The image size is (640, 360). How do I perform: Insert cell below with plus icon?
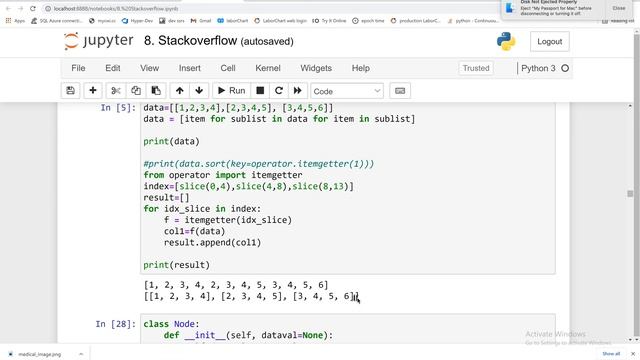(x=93, y=91)
